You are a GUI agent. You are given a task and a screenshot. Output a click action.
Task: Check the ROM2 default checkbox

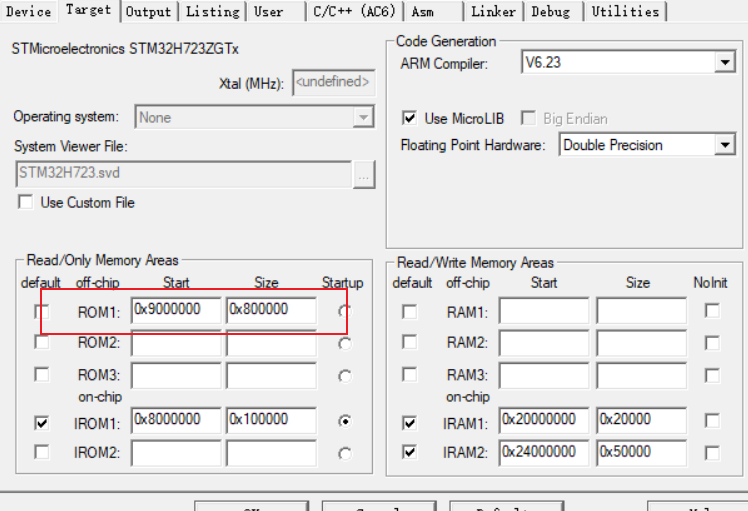[x=42, y=342]
